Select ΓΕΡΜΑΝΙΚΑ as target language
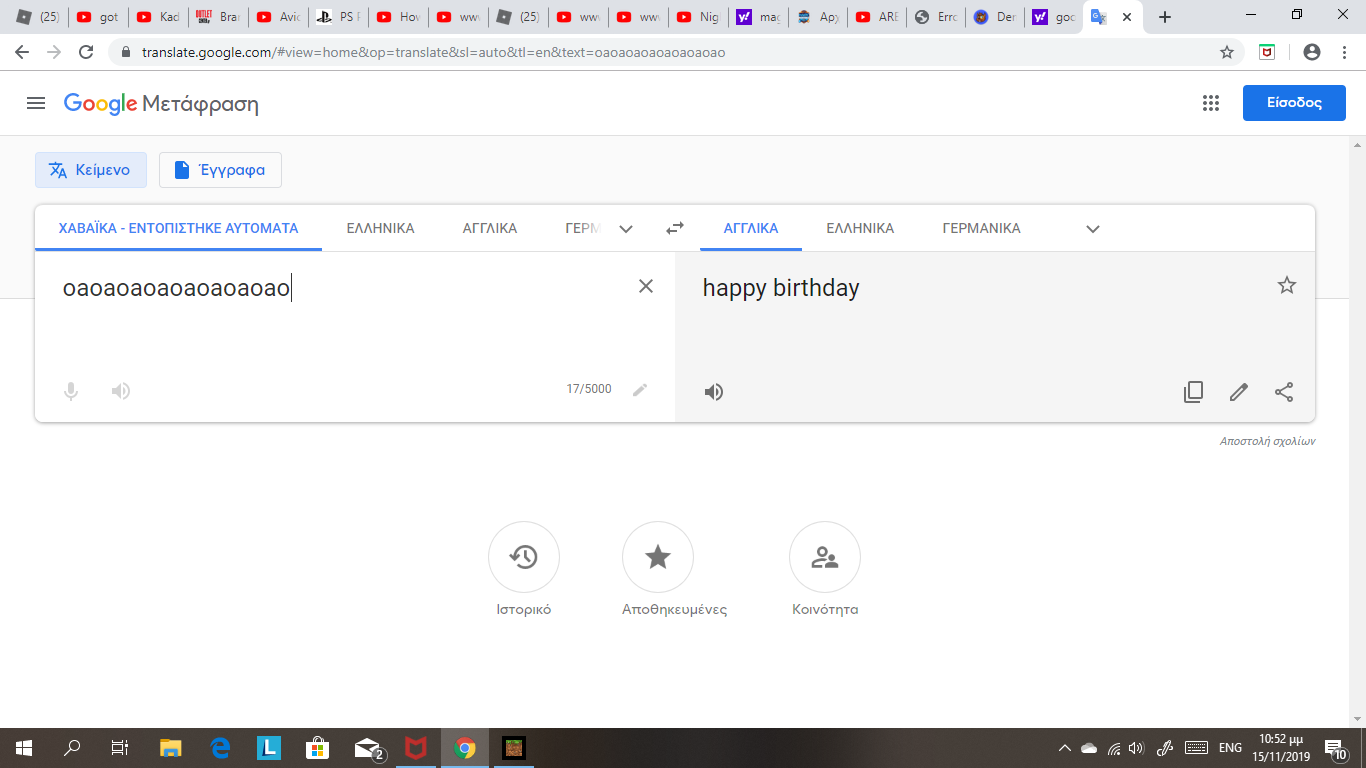1366x768 pixels. pos(981,228)
